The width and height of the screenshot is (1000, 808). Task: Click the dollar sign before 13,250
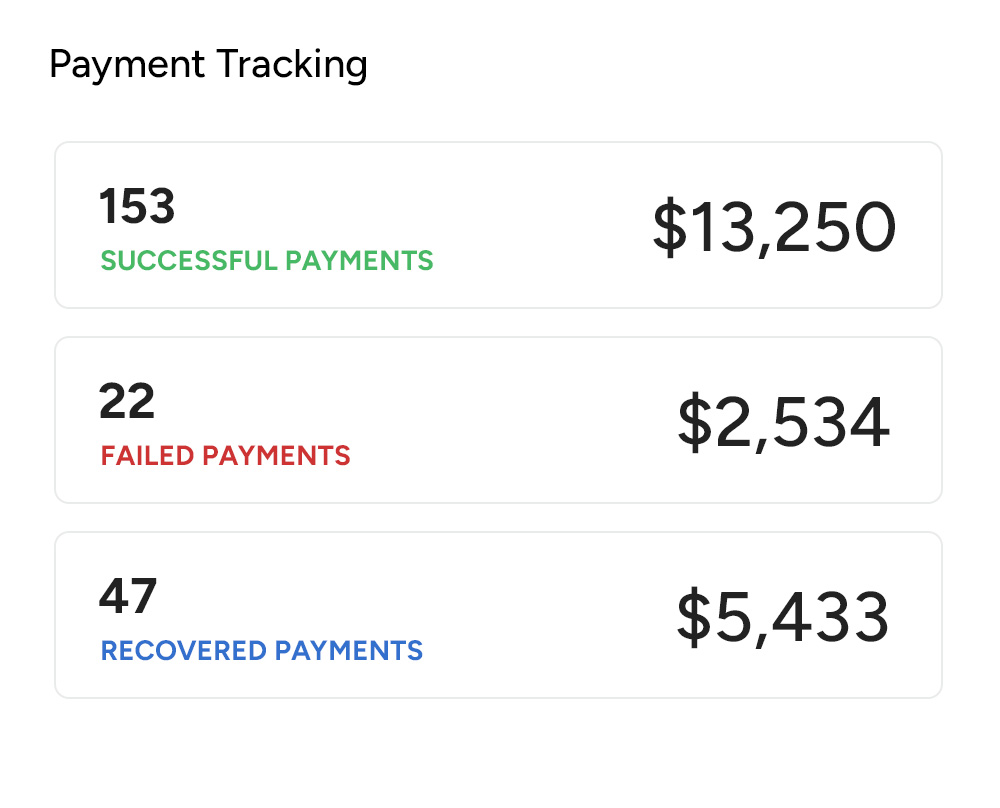[x=668, y=227]
